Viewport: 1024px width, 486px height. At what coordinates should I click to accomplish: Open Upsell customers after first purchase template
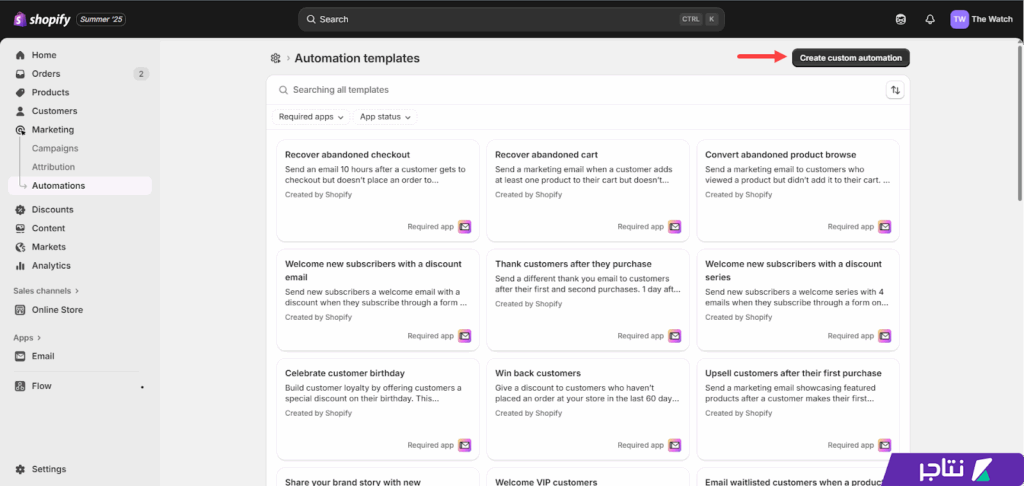[798, 409]
